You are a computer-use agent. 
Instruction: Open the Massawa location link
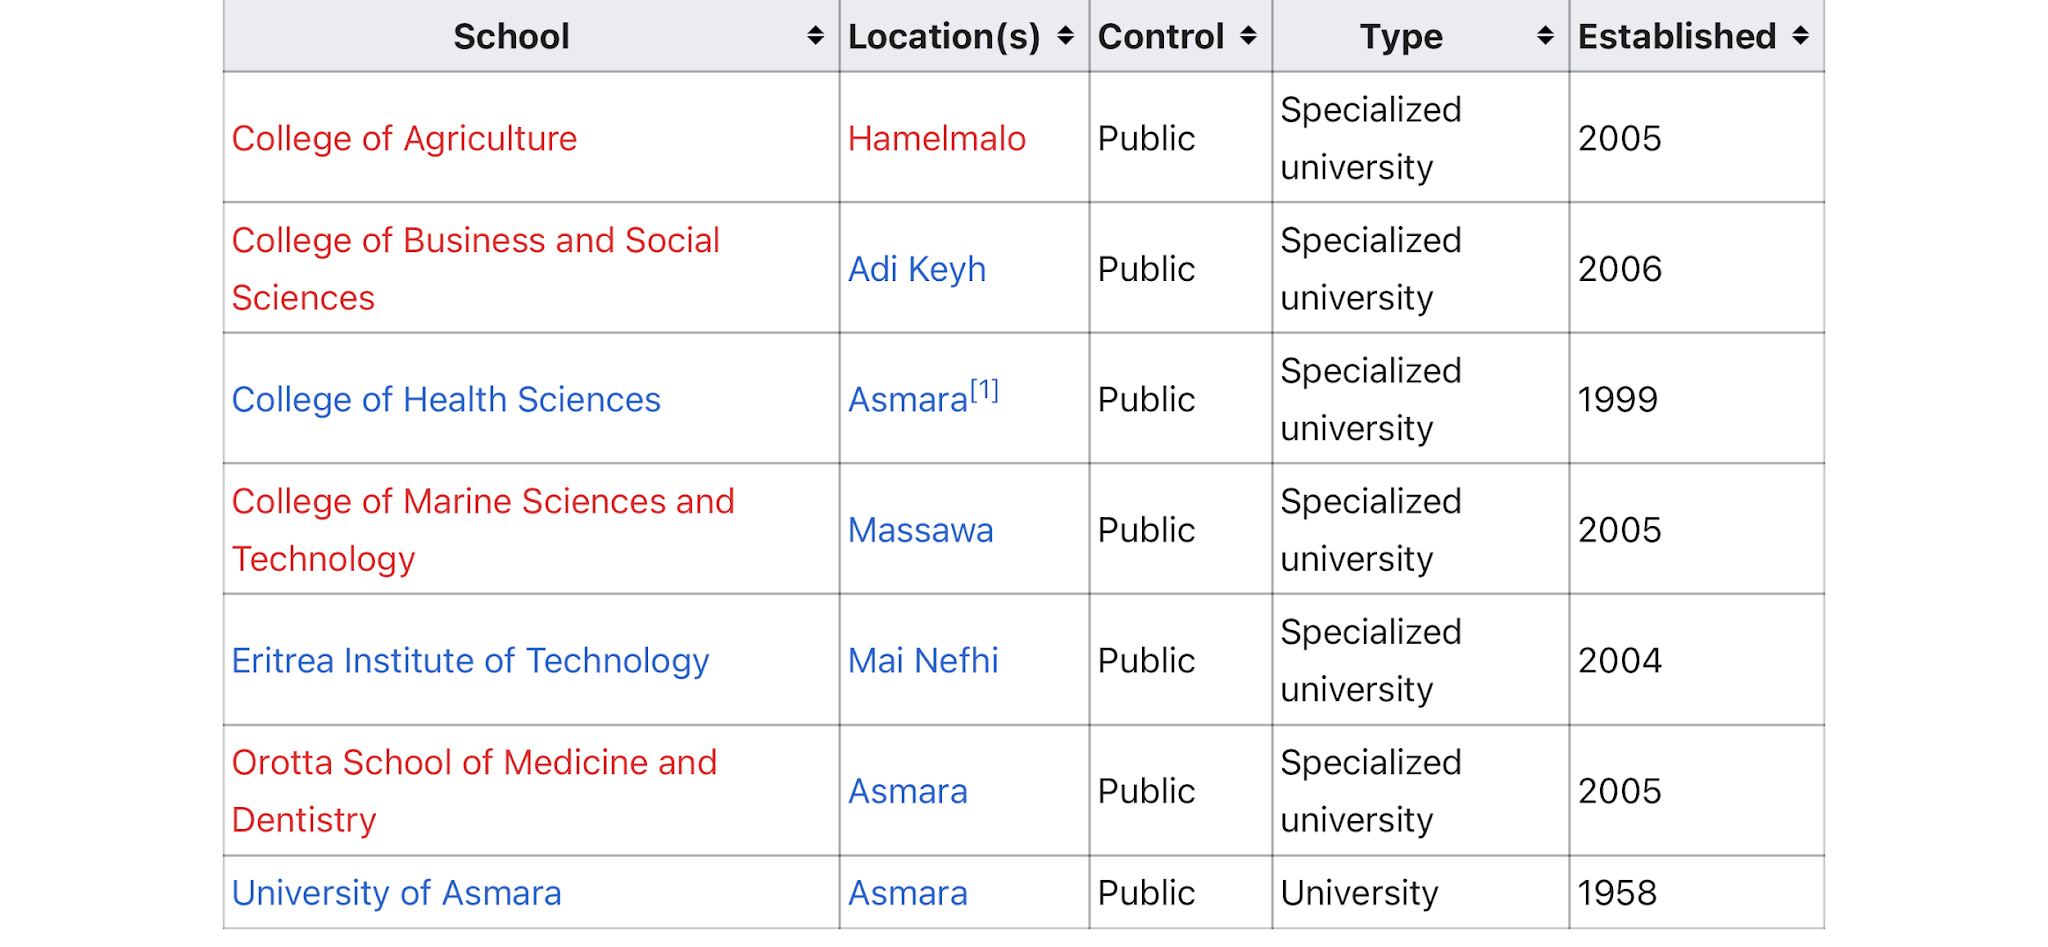tap(921, 530)
